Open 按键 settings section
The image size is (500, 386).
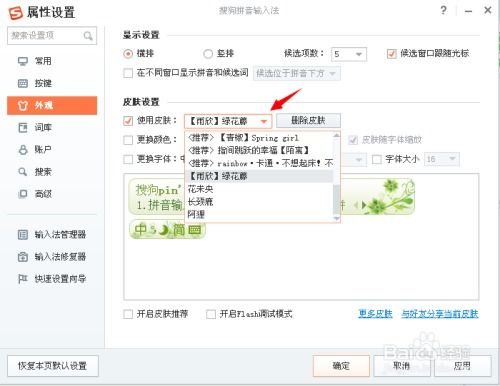coord(52,83)
